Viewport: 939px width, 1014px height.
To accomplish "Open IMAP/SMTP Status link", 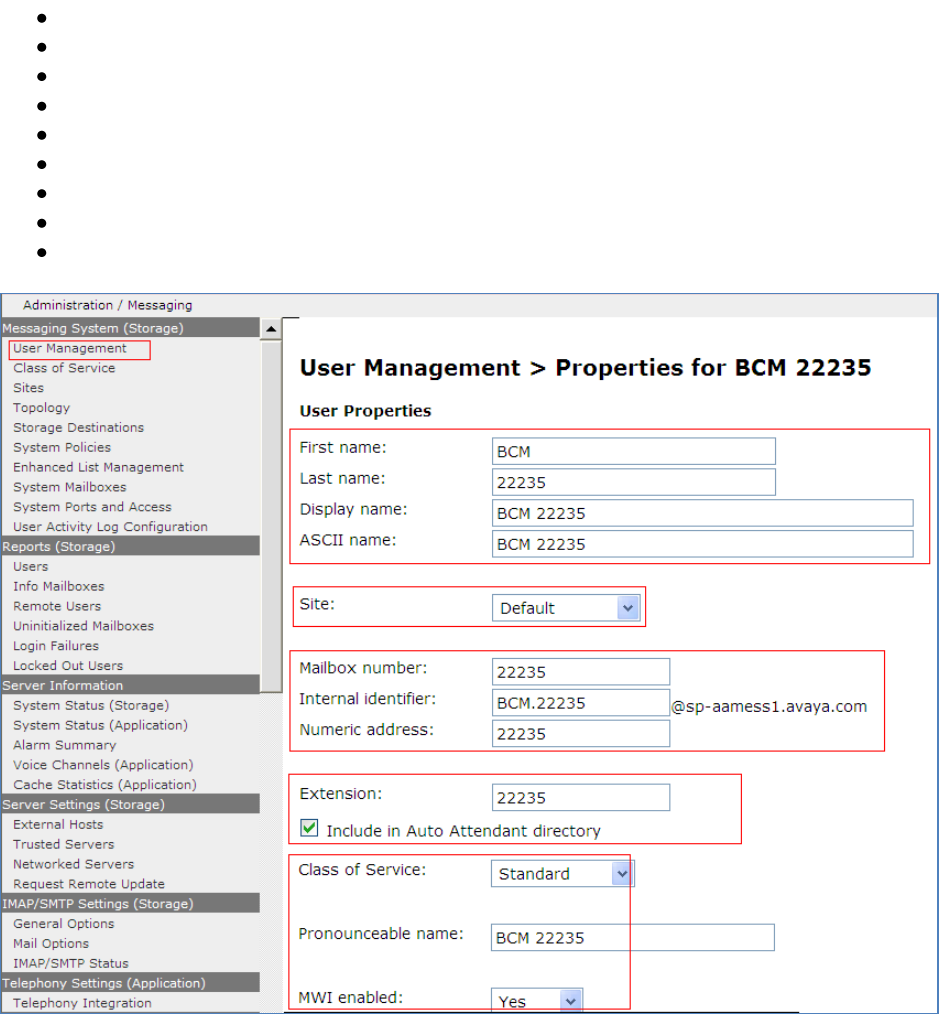I will (71, 964).
